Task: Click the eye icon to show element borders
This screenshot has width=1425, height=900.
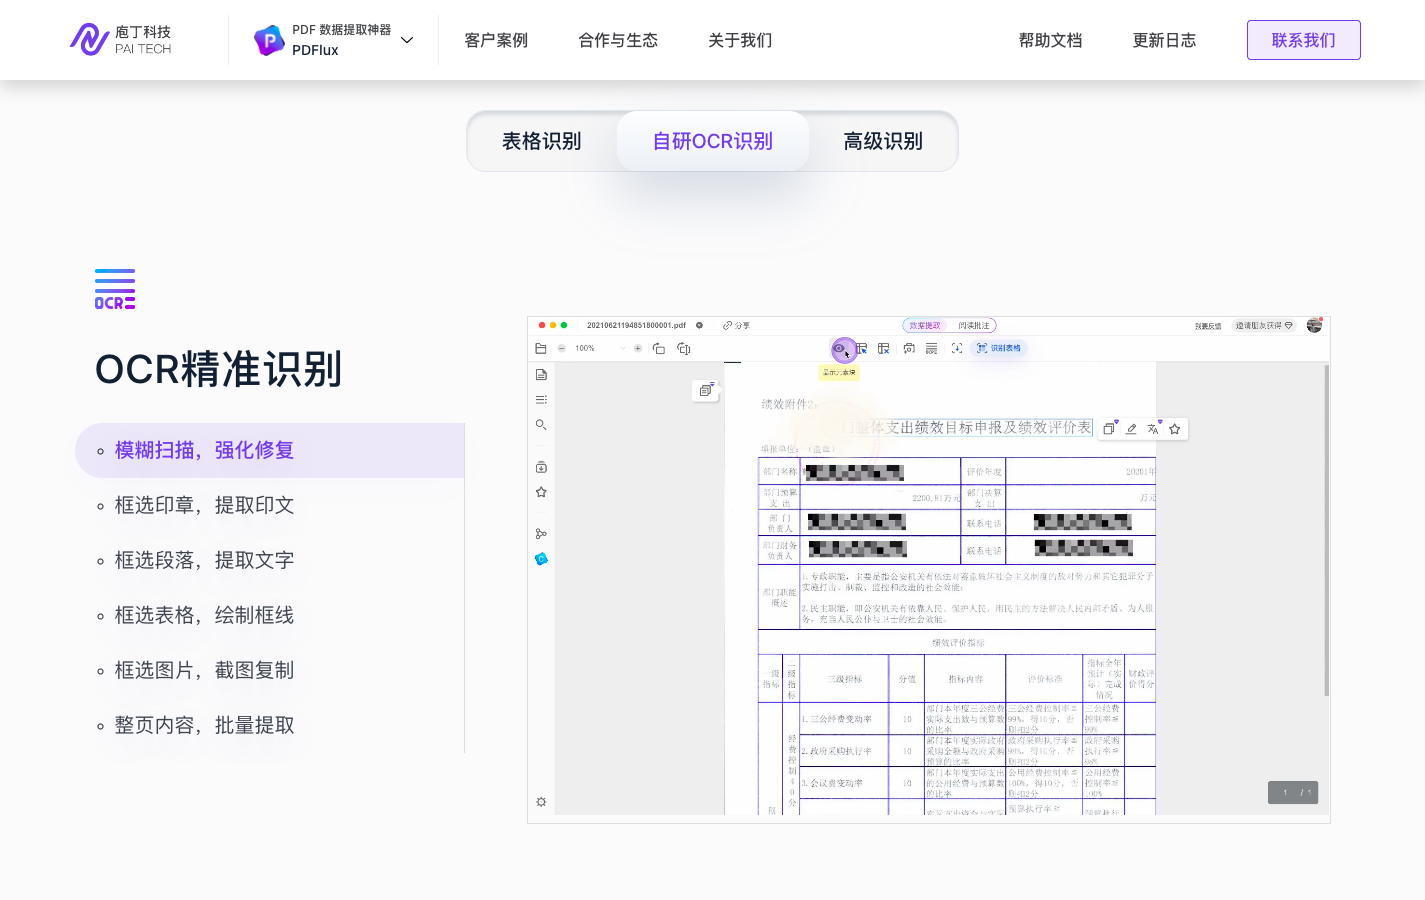Action: click(x=840, y=349)
